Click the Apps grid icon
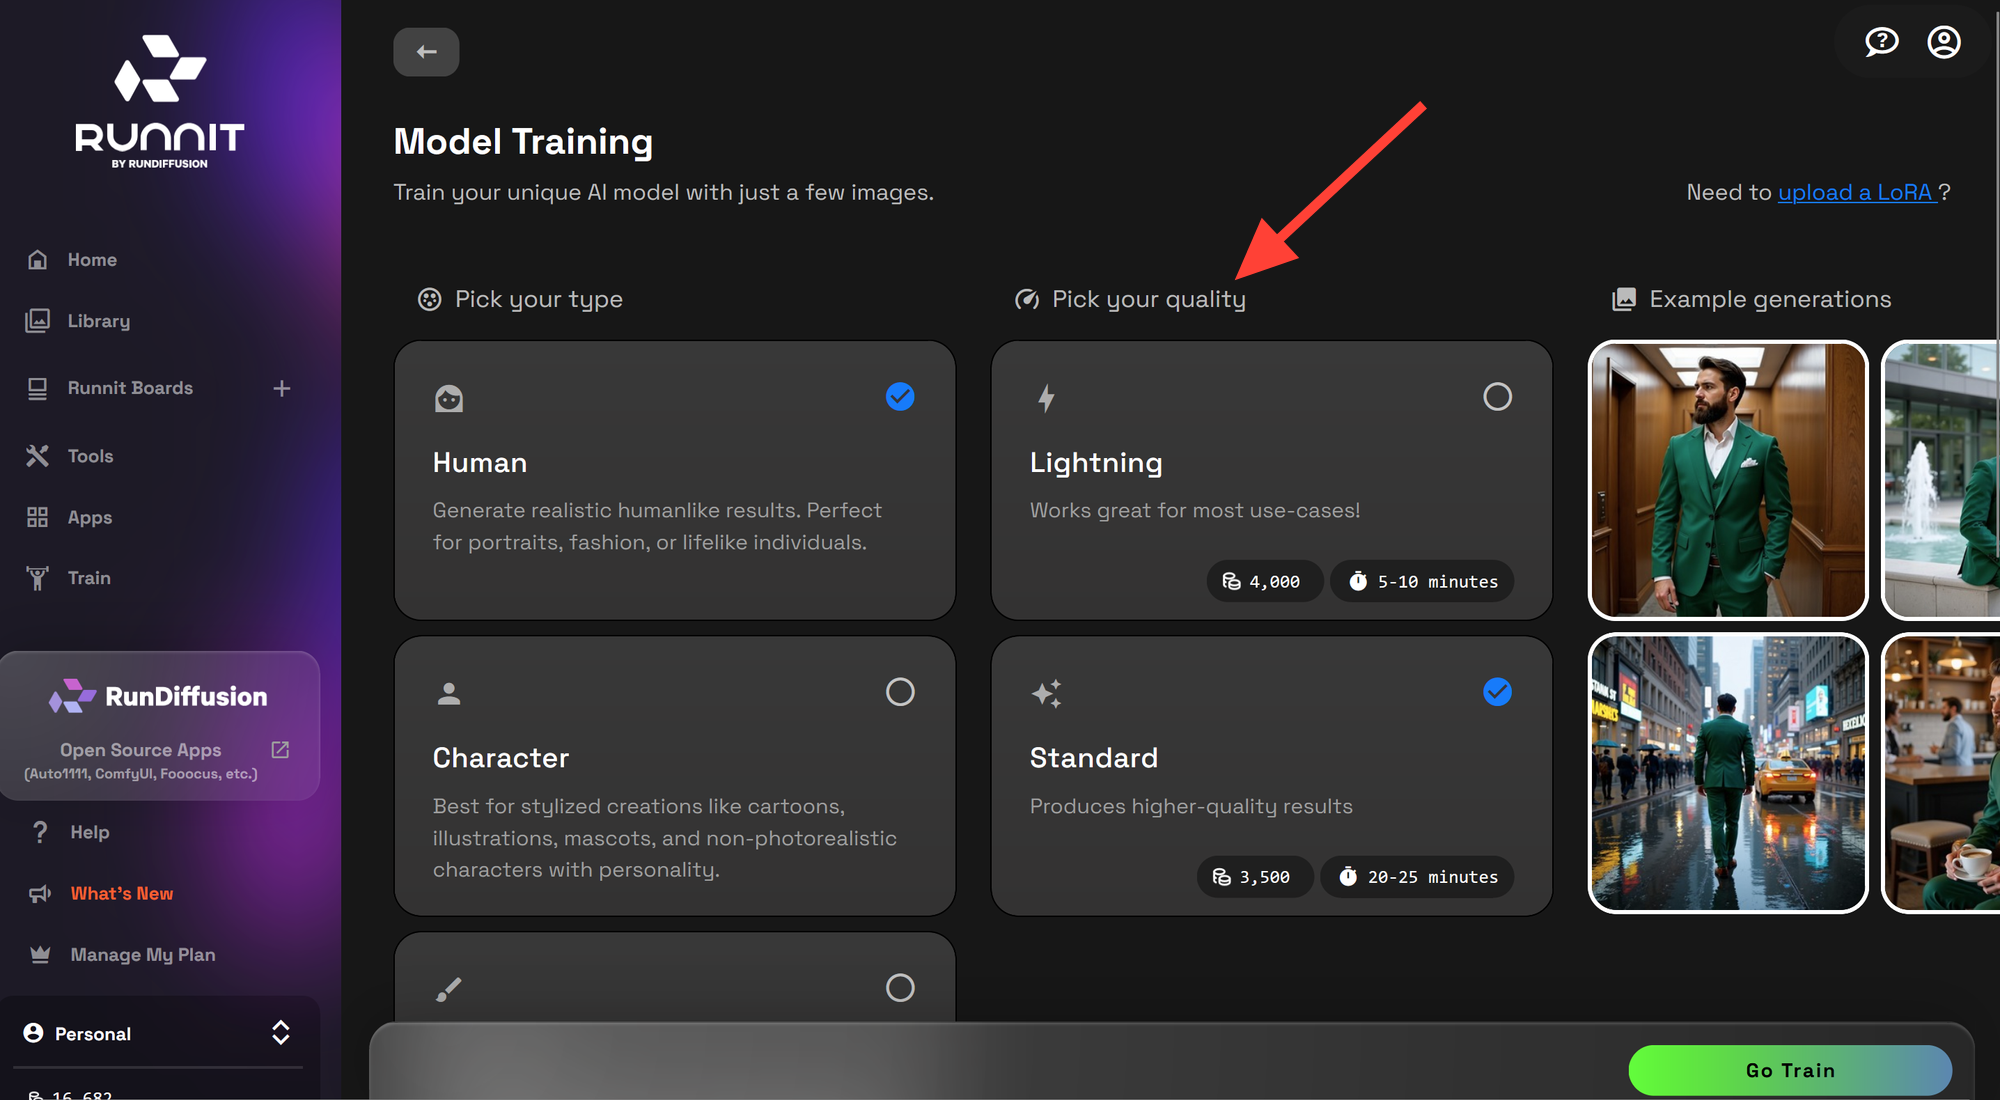The image size is (2000, 1100). click(x=38, y=518)
